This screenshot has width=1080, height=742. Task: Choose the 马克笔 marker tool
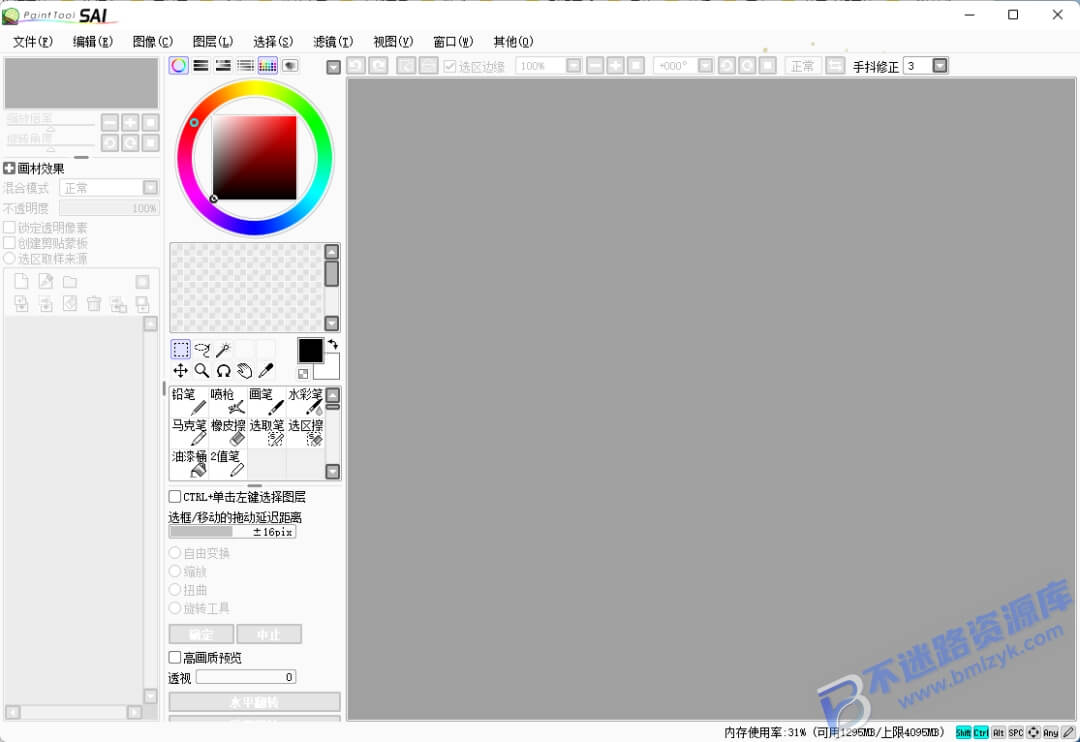[189, 432]
